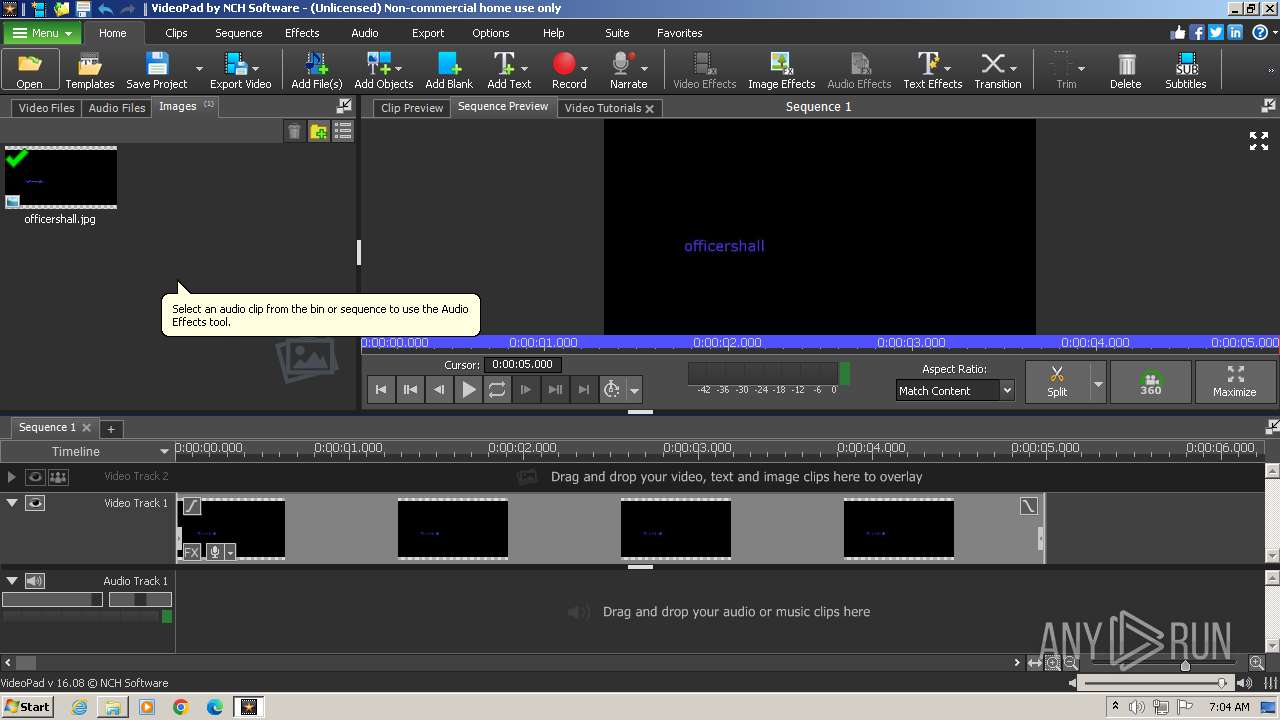This screenshot has height=720, width=1280.
Task: Delete selected bin item with trash icon
Action: click(x=294, y=131)
